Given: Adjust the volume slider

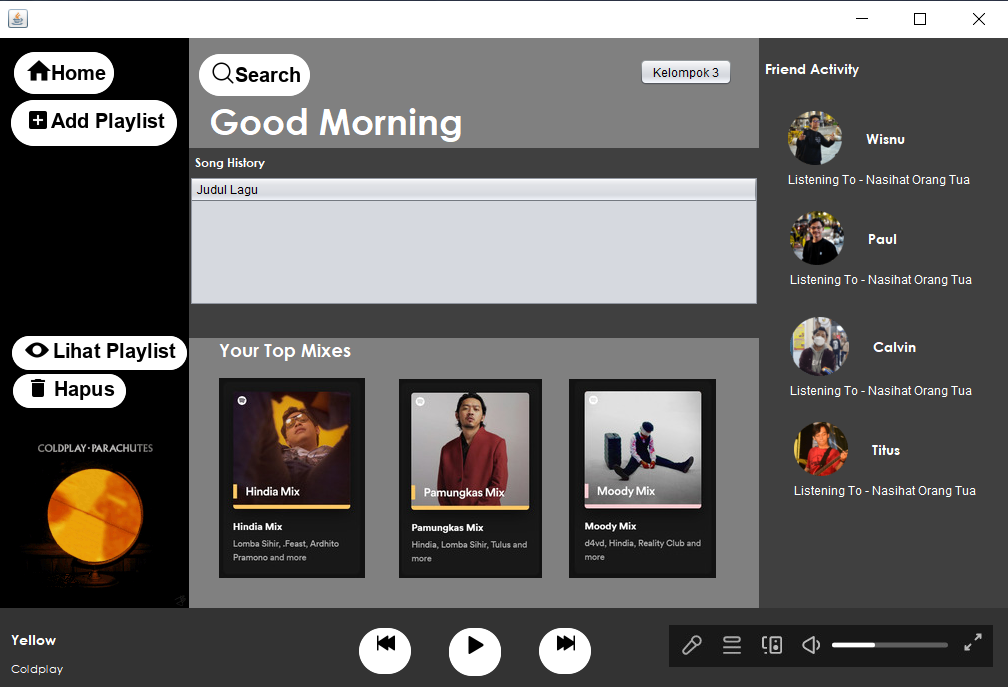Looking at the screenshot, I should coord(889,645).
